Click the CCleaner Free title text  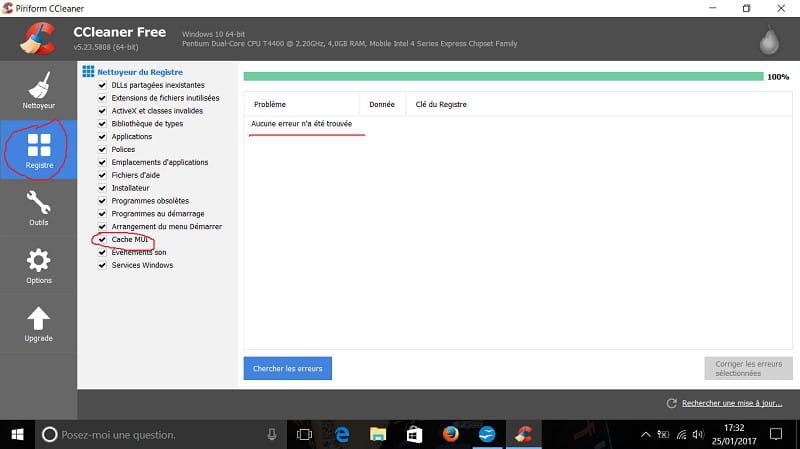coord(119,32)
